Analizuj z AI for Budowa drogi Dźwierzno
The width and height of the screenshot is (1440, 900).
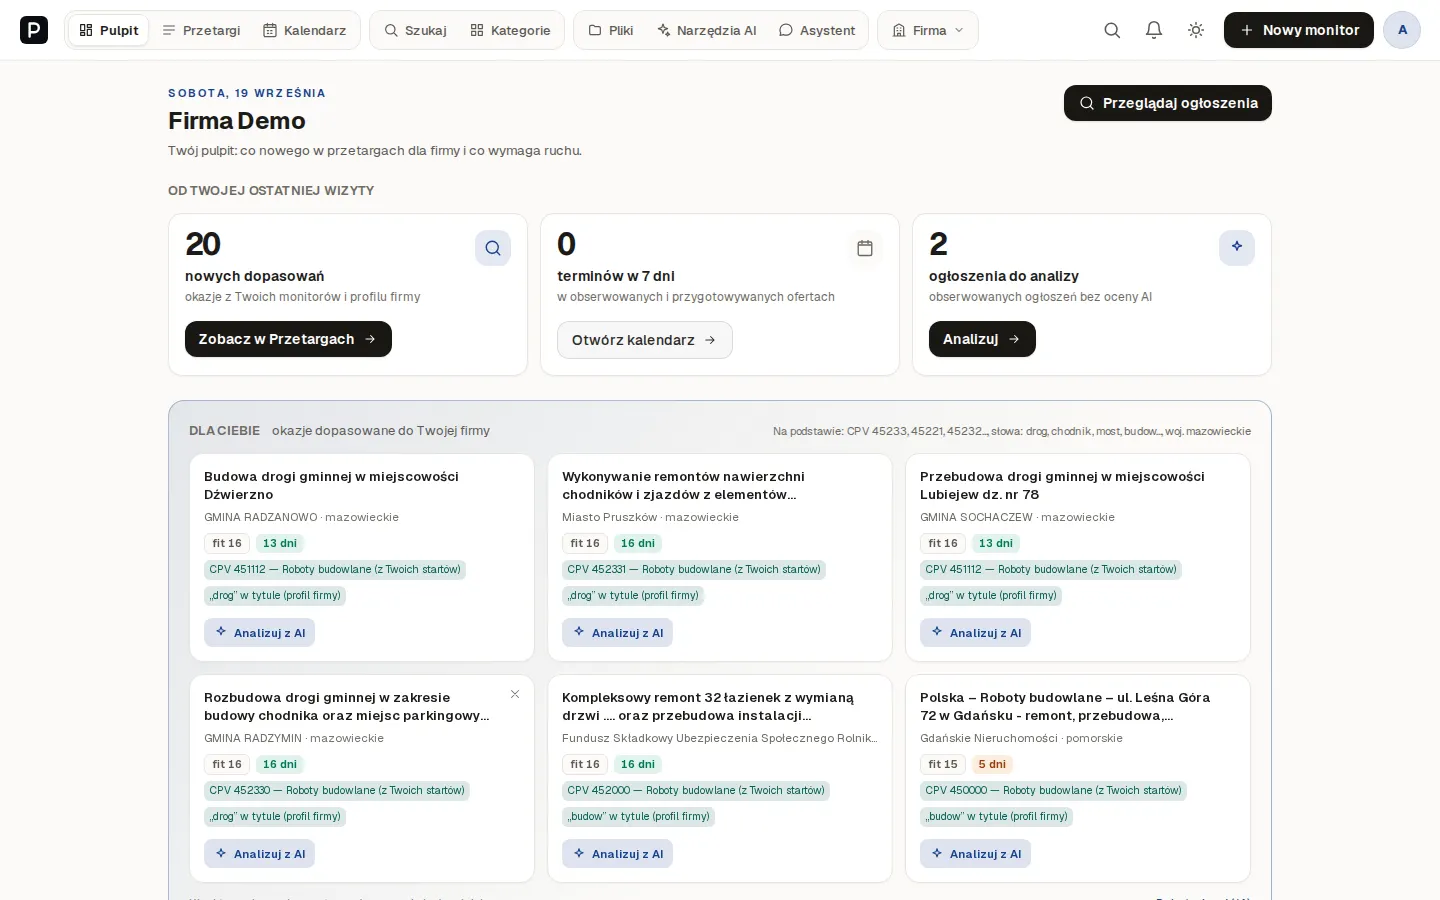tap(260, 632)
